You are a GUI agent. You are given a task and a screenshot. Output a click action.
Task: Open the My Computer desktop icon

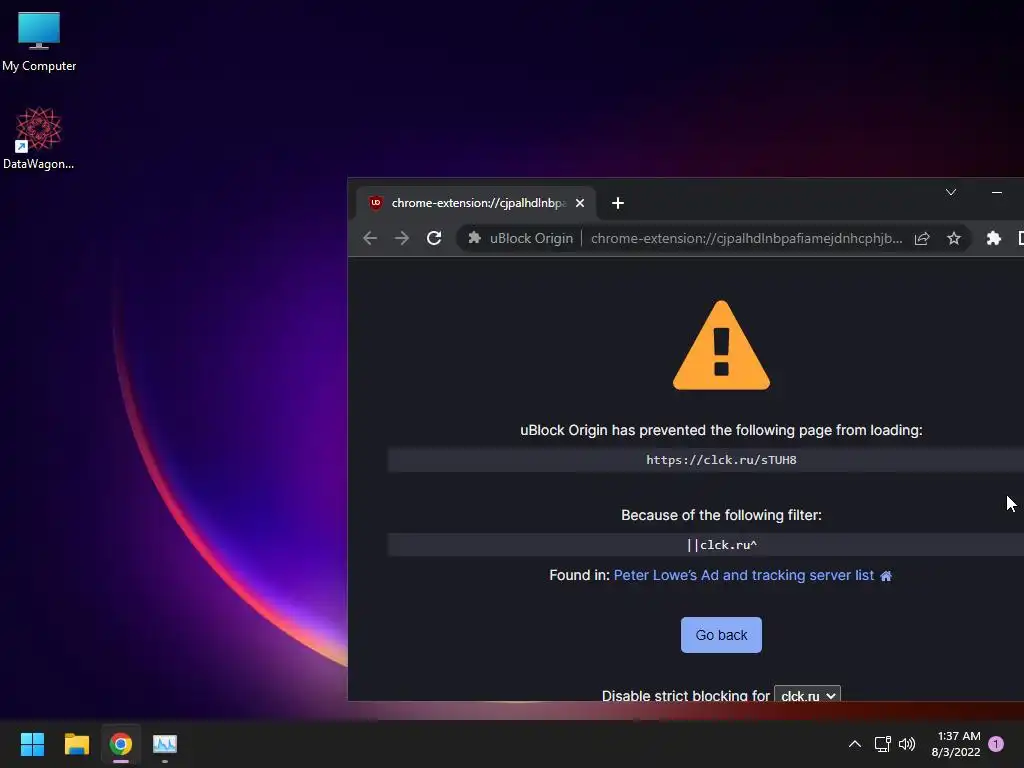[x=39, y=42]
